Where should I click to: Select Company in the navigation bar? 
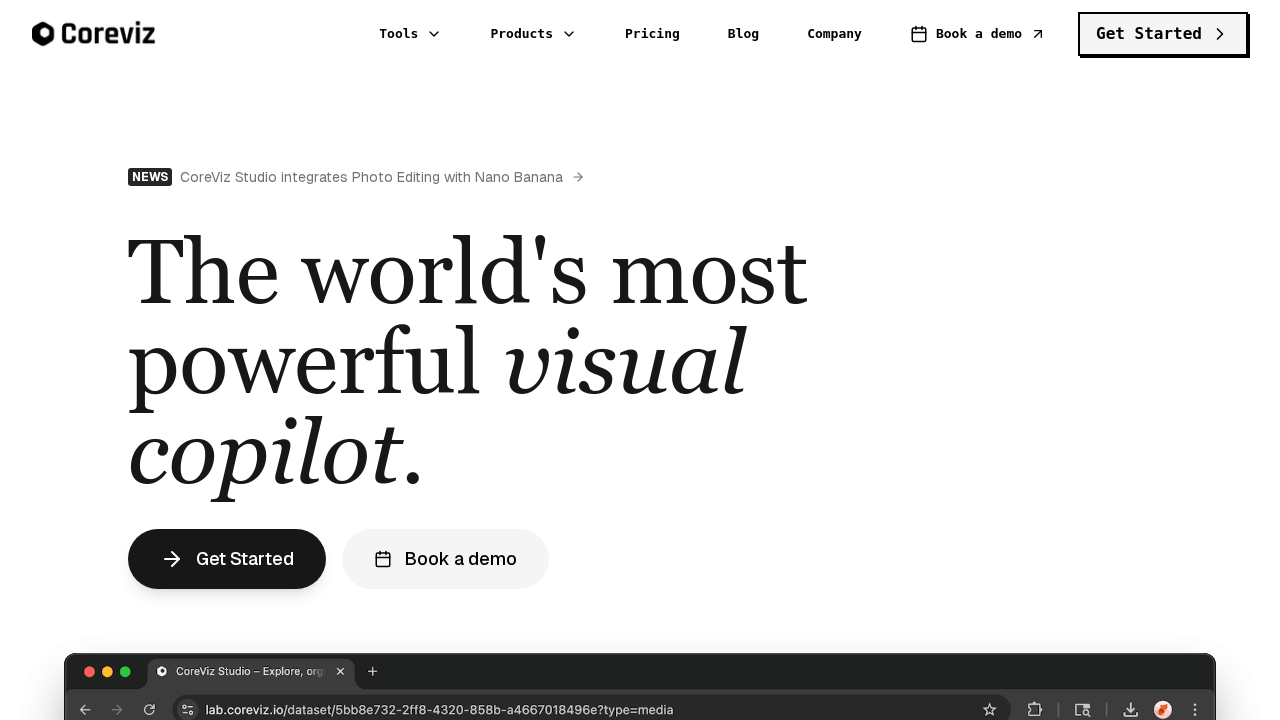click(834, 34)
